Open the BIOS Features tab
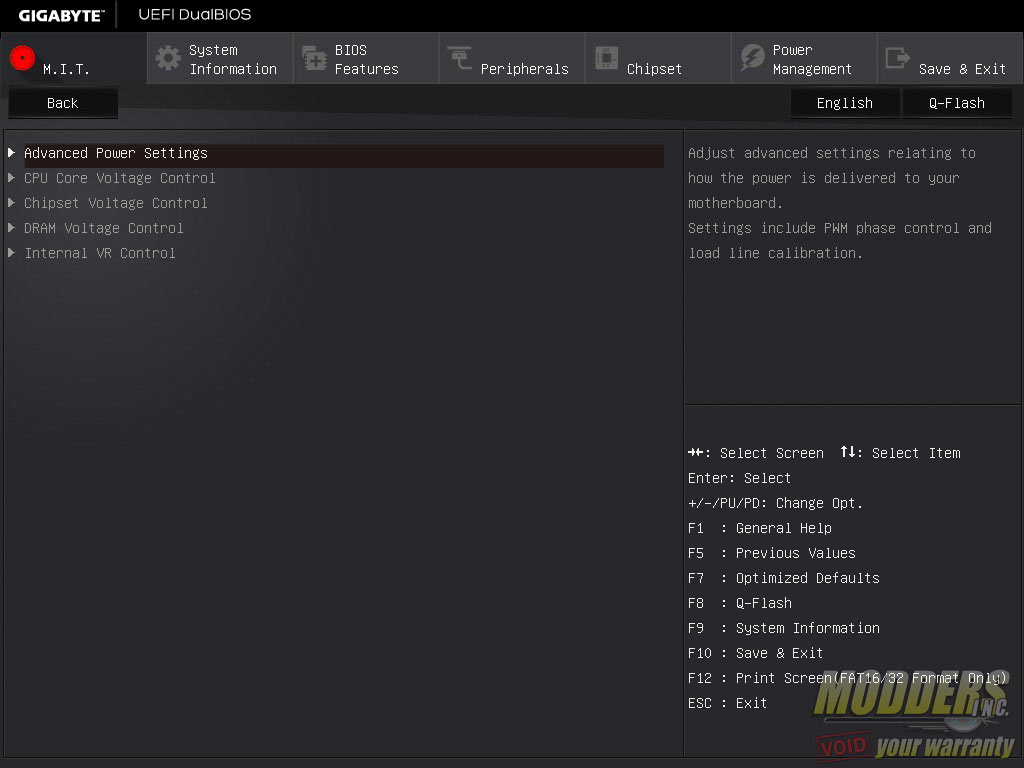Screen dimensions: 1024x768 pyautogui.click(x=366, y=59)
